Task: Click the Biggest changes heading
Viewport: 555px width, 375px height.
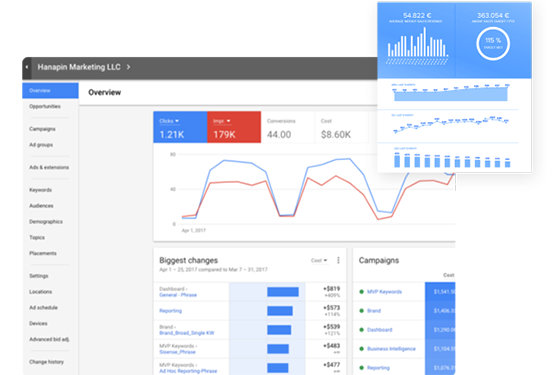Action: [189, 260]
